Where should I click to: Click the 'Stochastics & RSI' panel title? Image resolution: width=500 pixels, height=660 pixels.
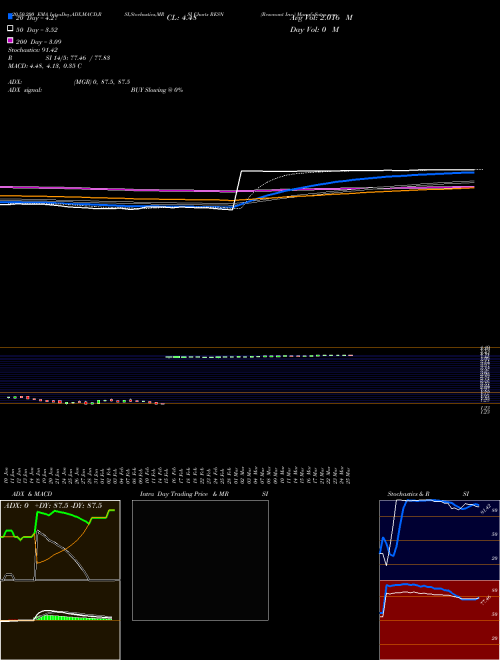428,494
